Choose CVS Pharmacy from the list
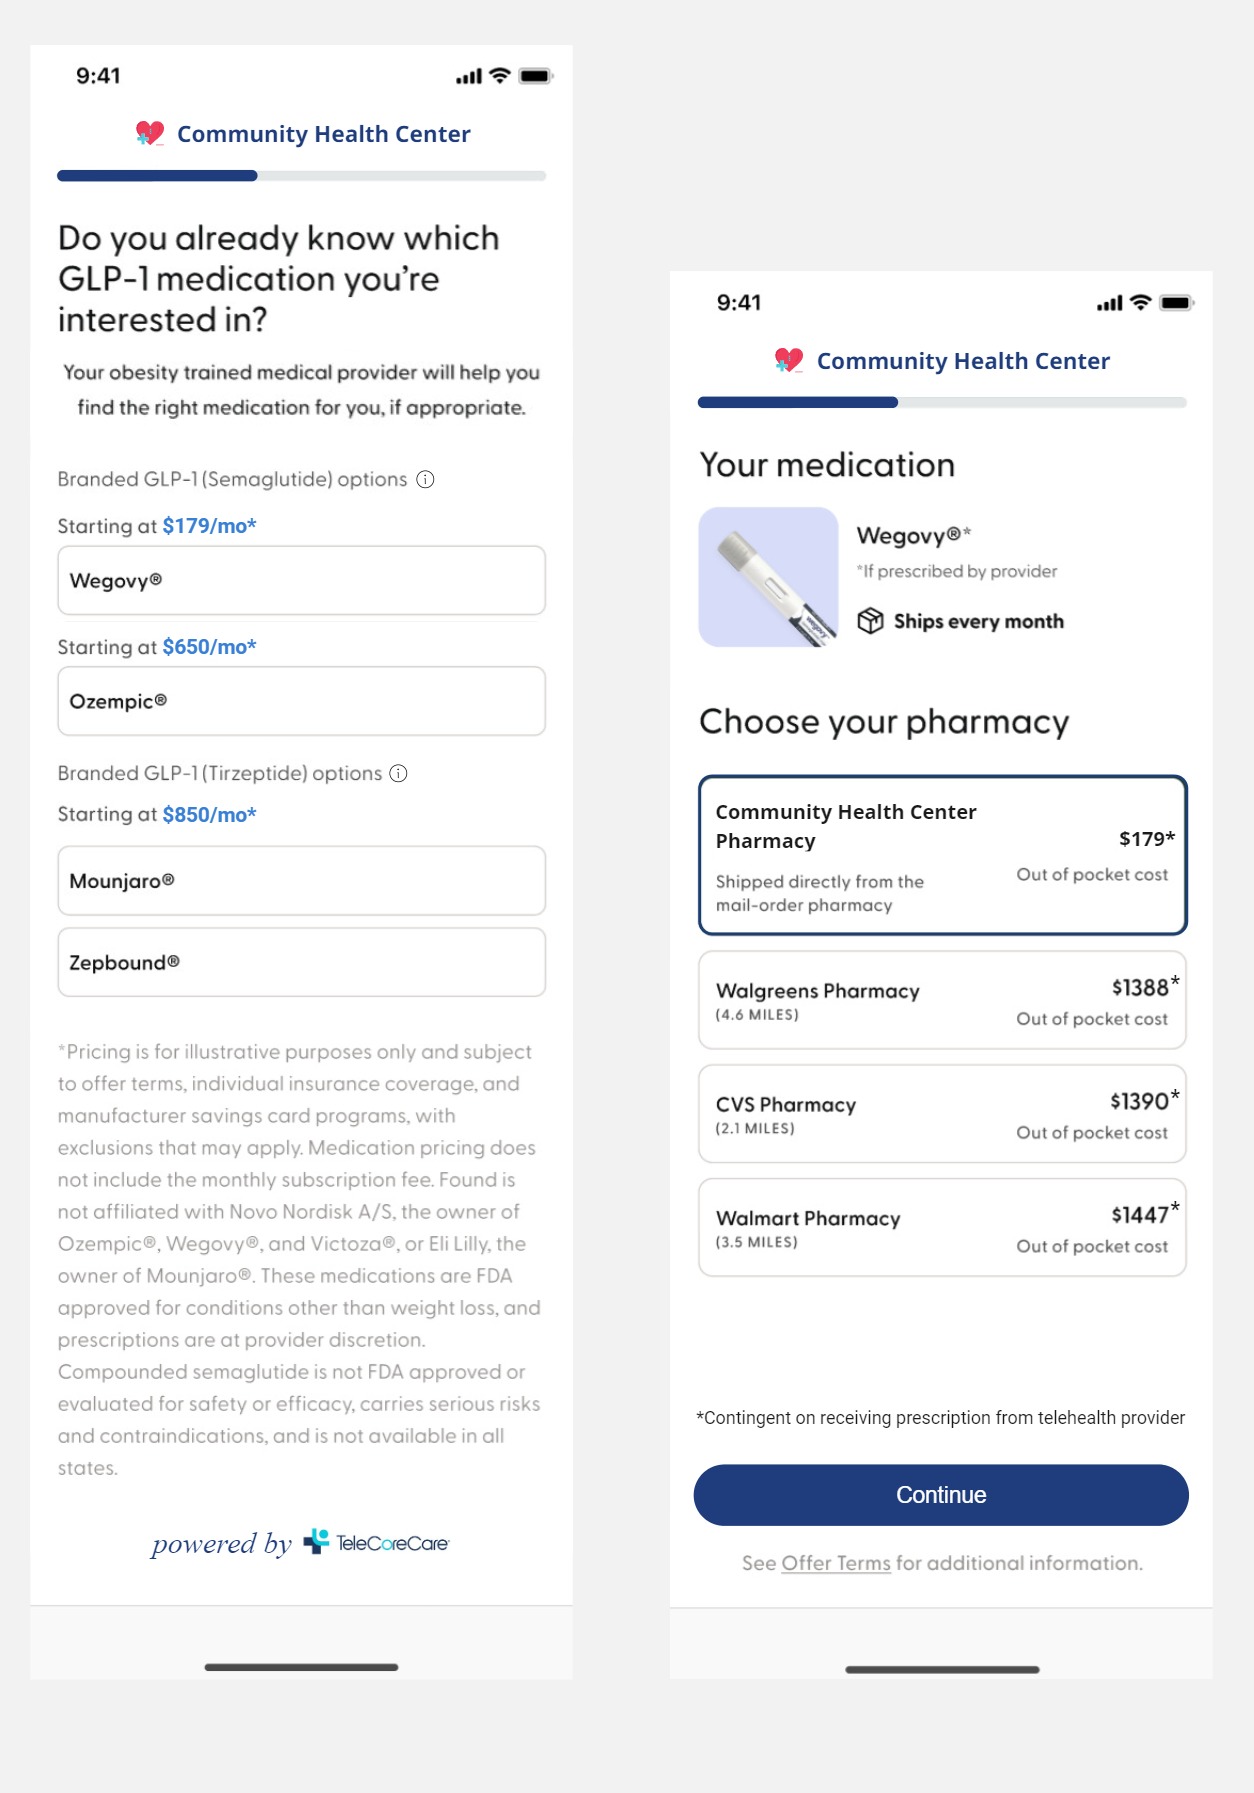1254x1793 pixels. point(941,1114)
